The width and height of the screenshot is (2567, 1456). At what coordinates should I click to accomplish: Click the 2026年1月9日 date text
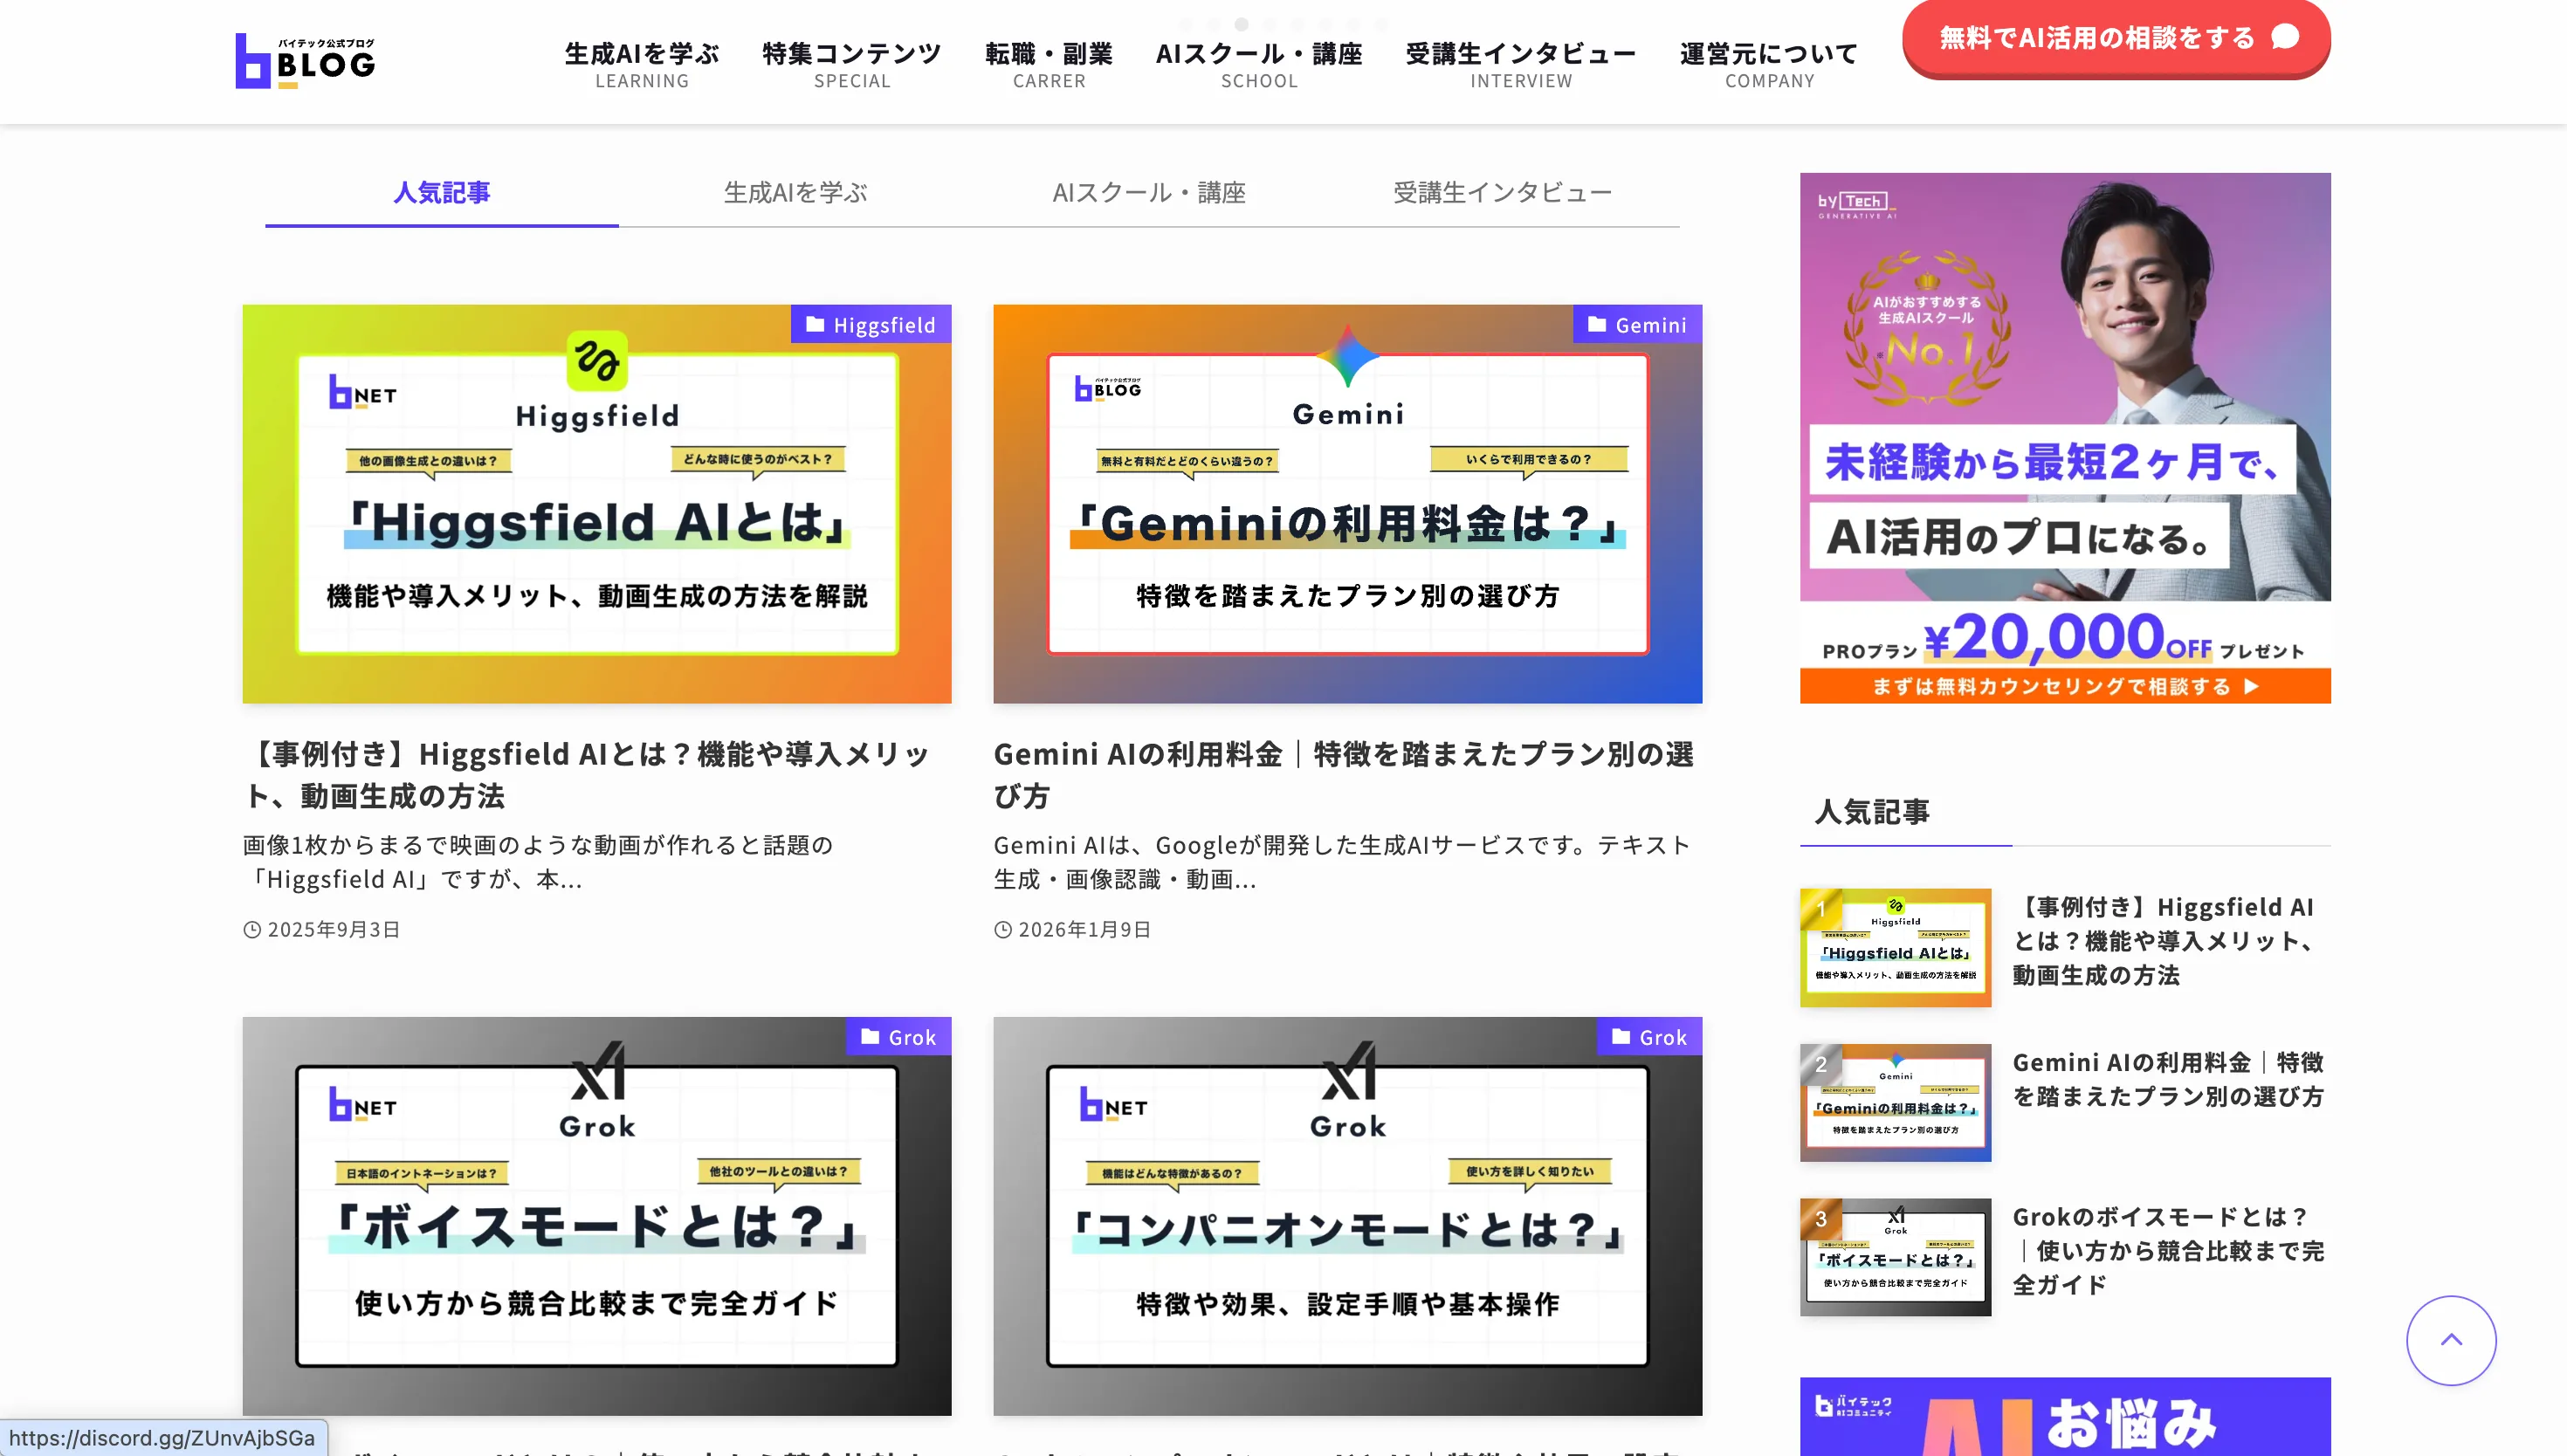pos(1084,929)
